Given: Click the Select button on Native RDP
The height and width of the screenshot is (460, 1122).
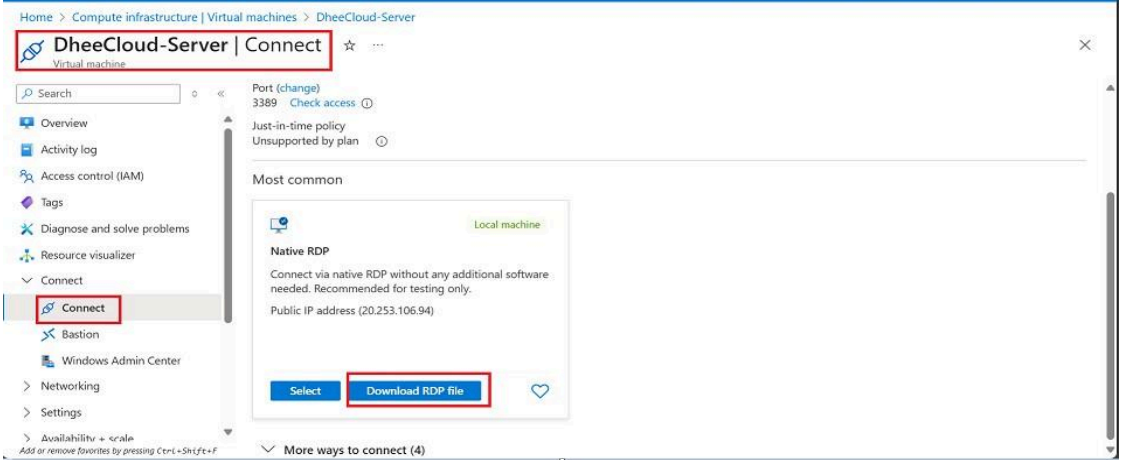Looking at the screenshot, I should pos(305,391).
